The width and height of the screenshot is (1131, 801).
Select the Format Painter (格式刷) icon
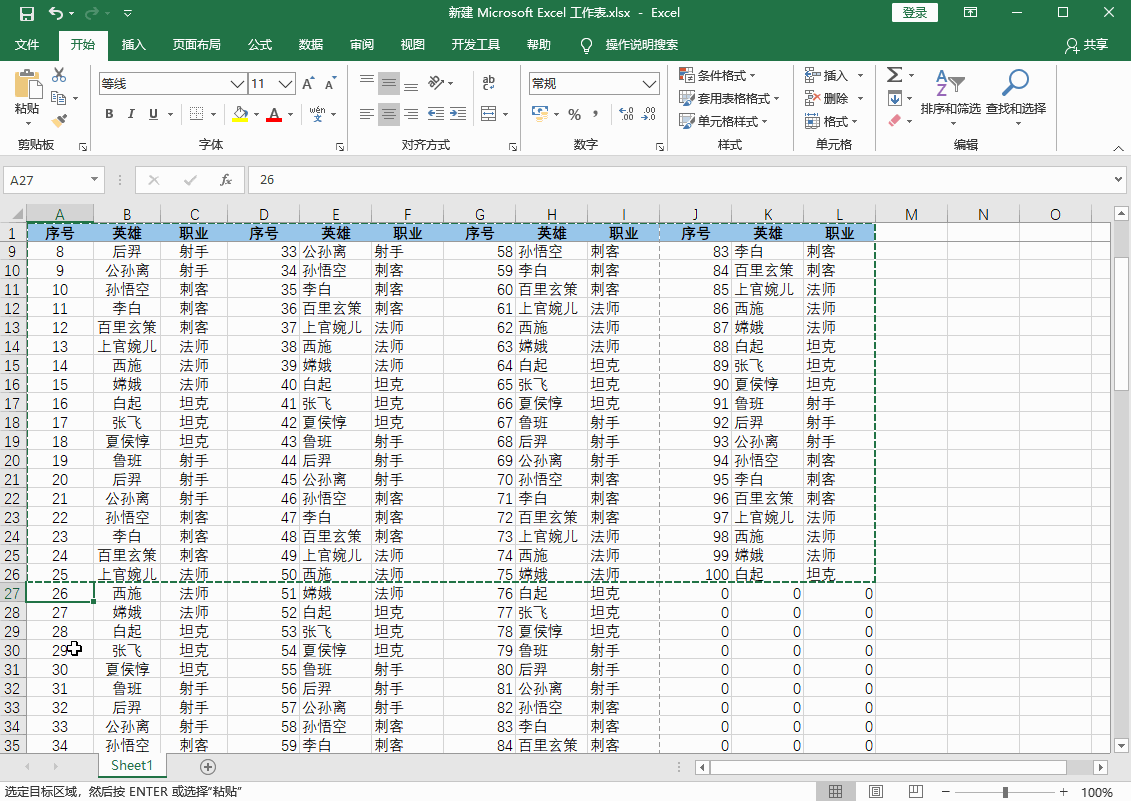(58, 120)
